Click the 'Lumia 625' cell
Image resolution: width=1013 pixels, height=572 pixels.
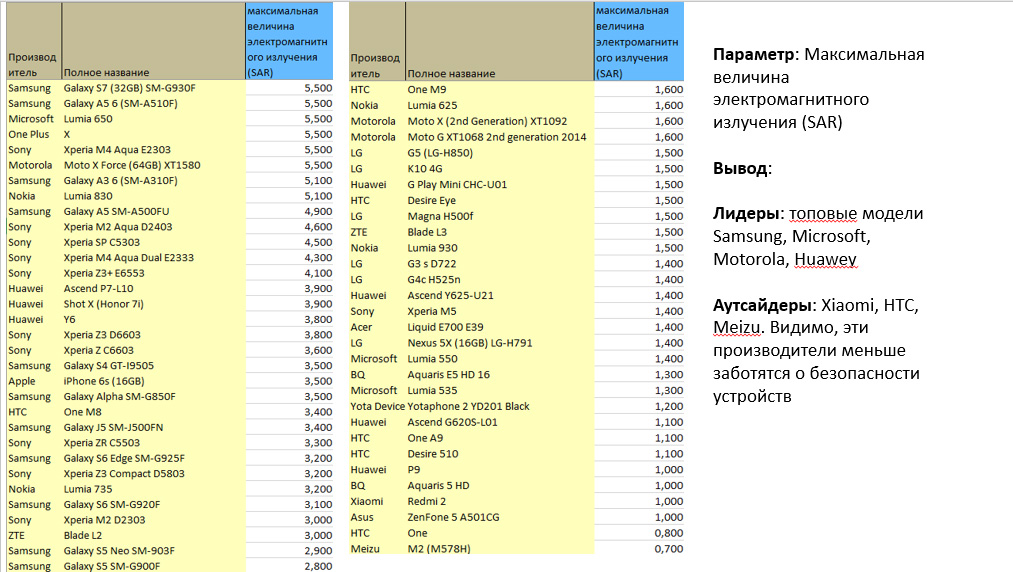pyautogui.click(x=500, y=105)
